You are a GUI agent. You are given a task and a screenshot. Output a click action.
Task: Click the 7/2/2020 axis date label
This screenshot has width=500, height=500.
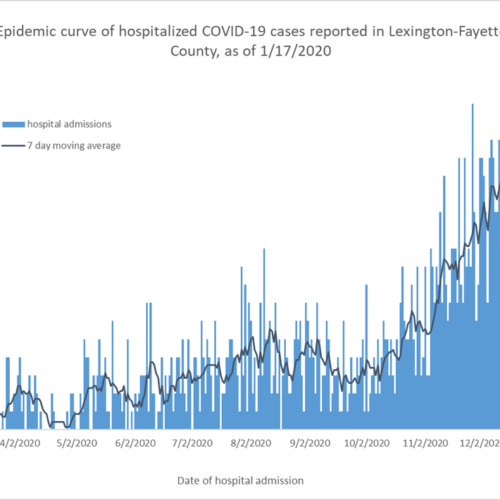click(192, 443)
